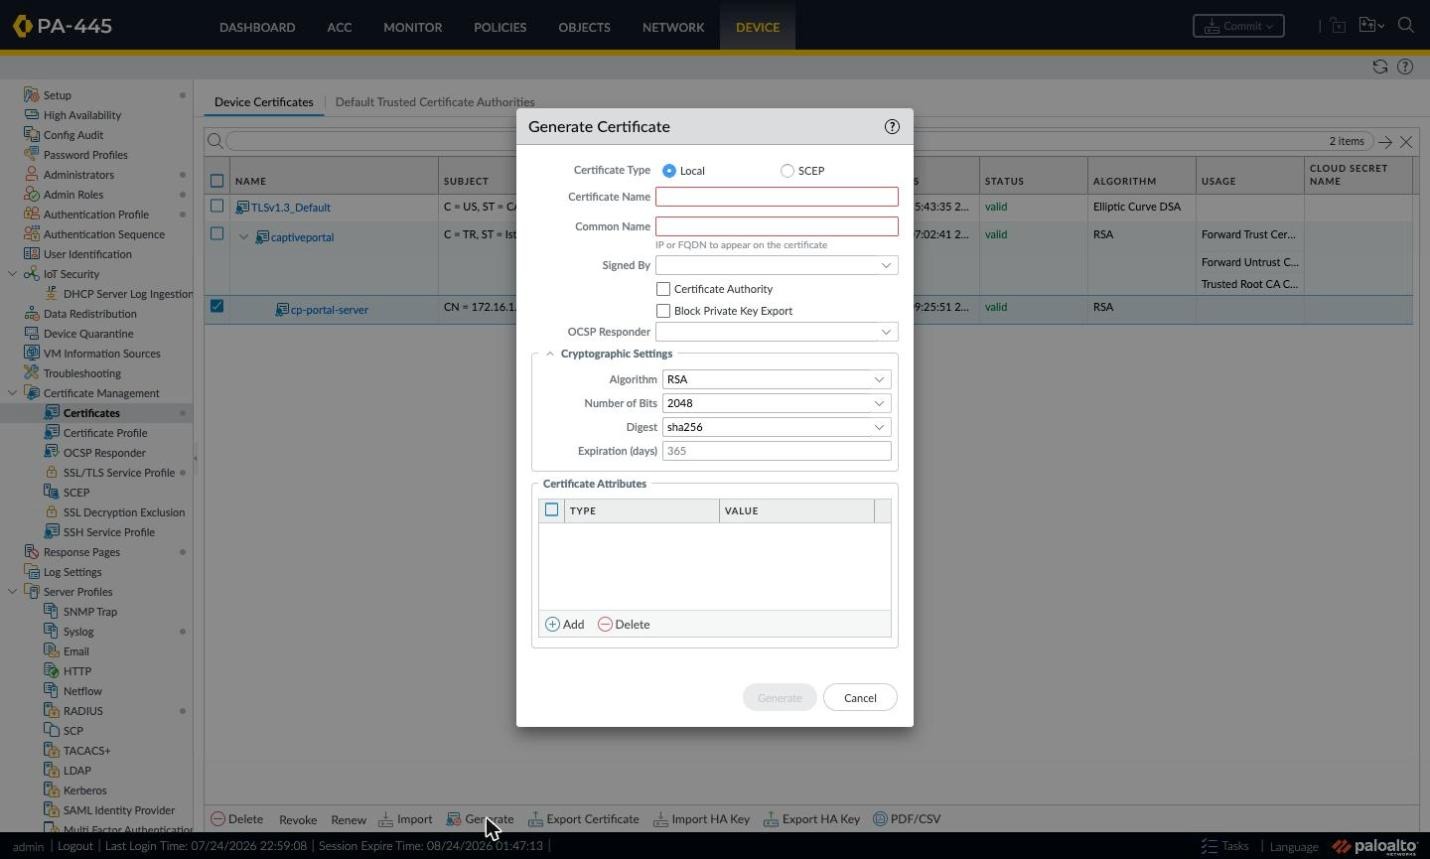Click the High Availability sidebar icon

[31, 115]
